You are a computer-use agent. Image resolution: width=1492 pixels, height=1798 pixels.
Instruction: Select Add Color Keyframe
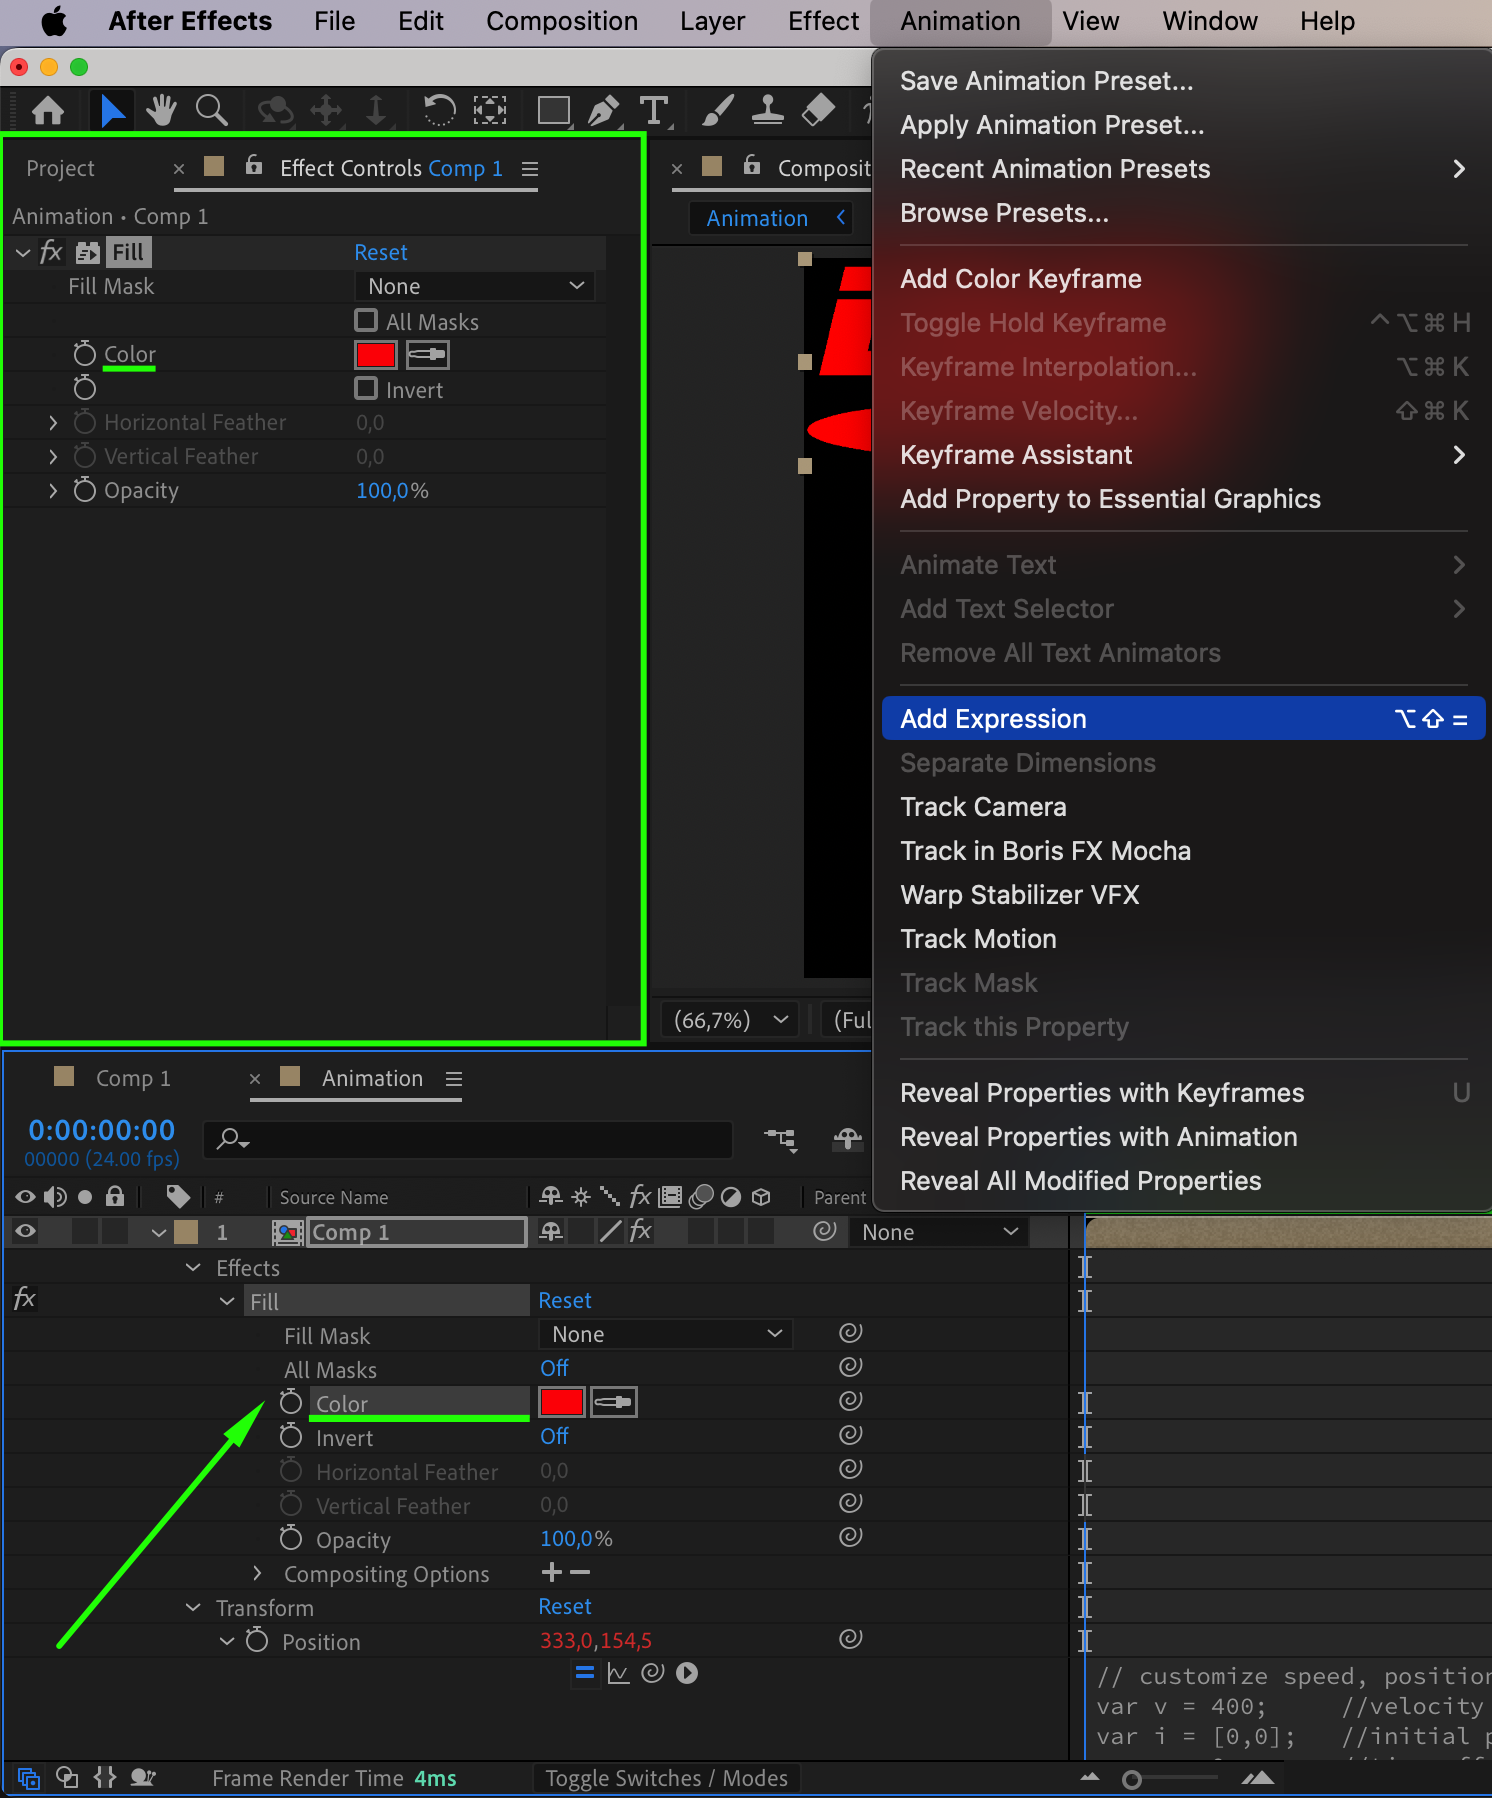pos(1184,279)
